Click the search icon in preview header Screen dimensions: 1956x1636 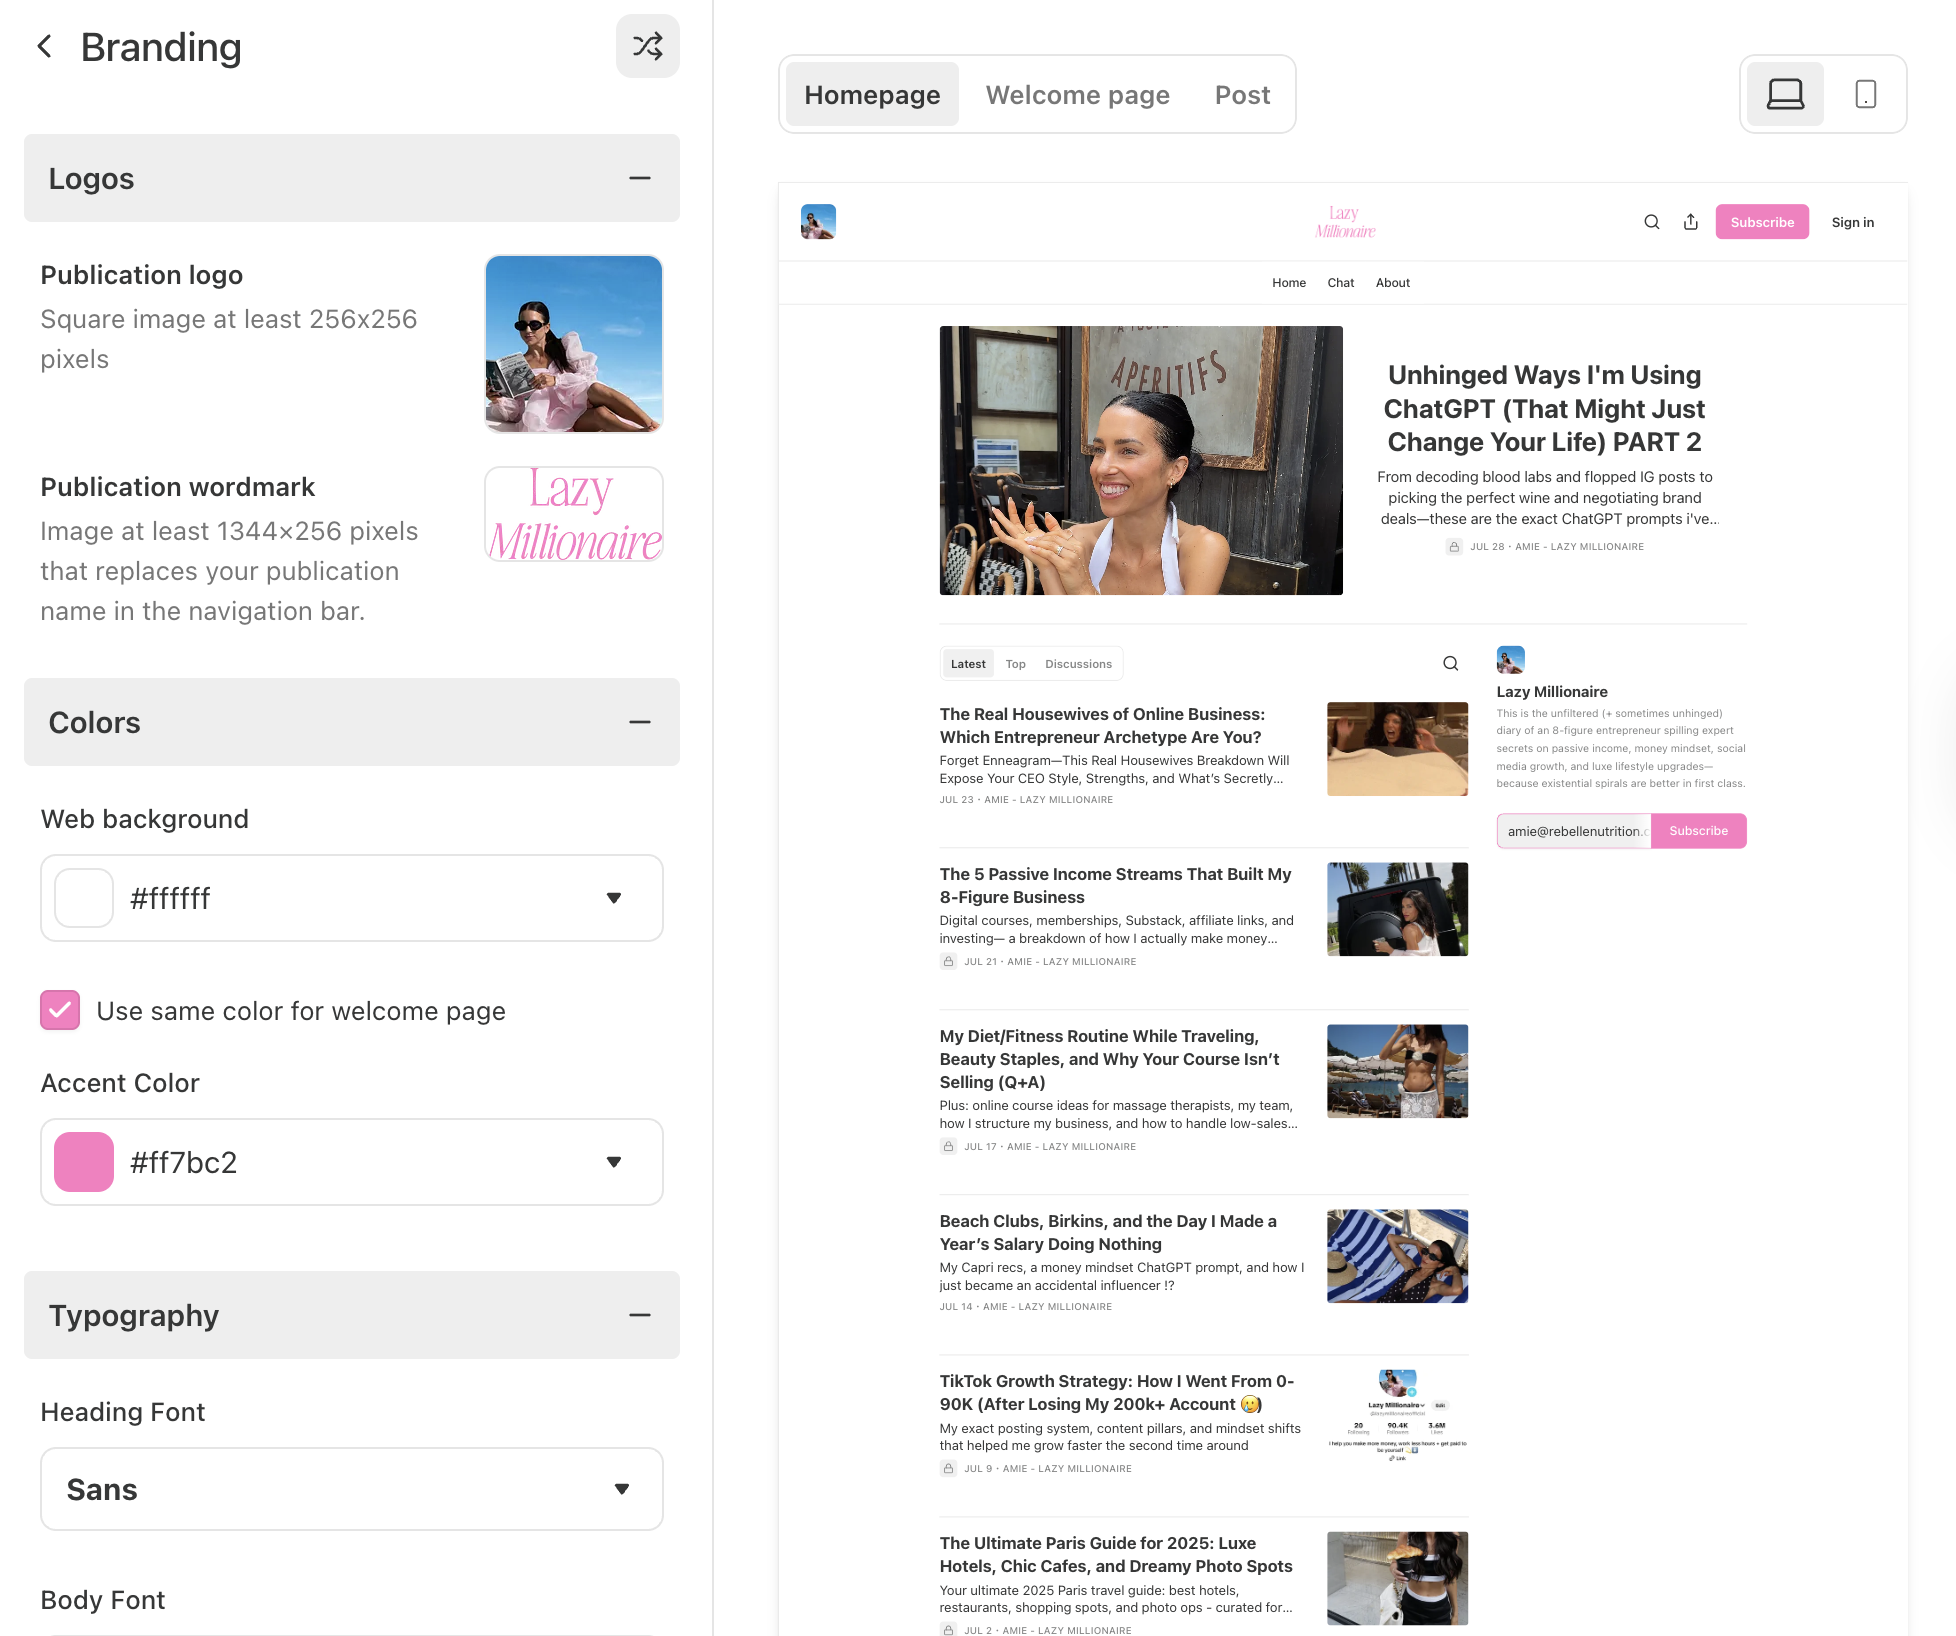[1652, 222]
